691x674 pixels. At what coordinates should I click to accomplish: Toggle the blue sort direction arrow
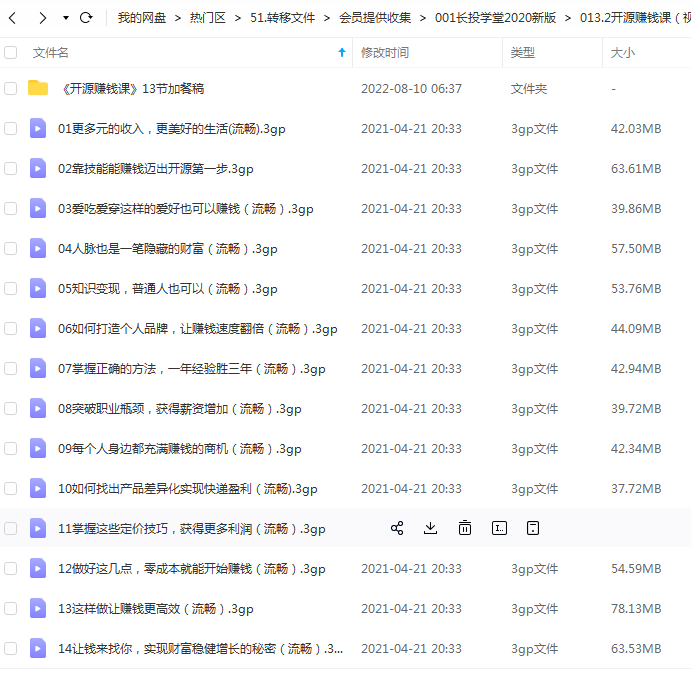[342, 52]
